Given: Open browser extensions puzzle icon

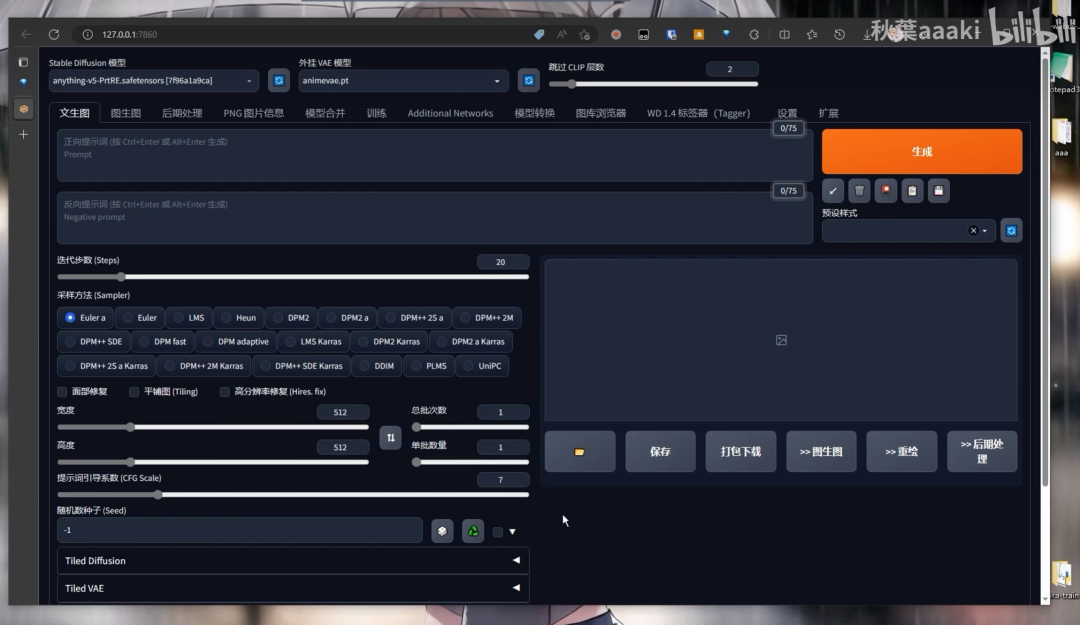Looking at the screenshot, I should [x=754, y=34].
